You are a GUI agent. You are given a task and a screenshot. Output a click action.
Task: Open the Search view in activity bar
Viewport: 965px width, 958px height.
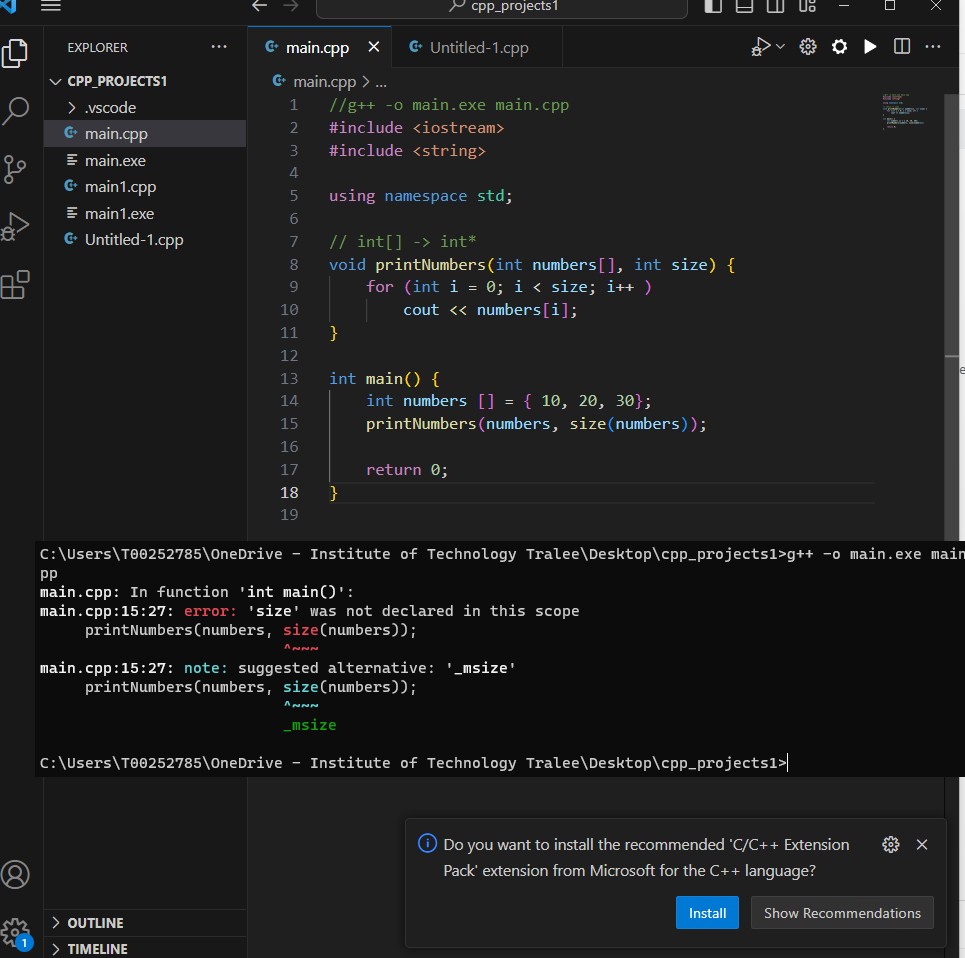click(x=15, y=111)
